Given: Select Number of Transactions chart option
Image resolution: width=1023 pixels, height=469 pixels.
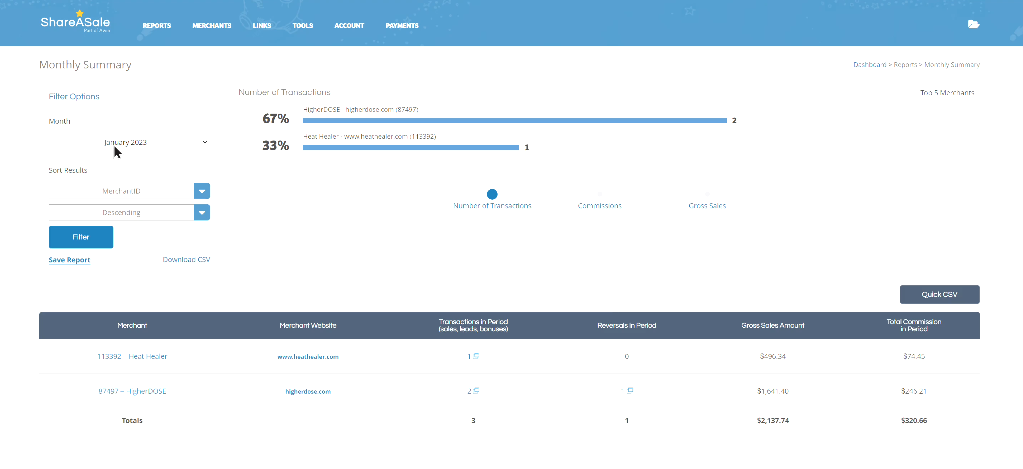Looking at the screenshot, I should (492, 194).
